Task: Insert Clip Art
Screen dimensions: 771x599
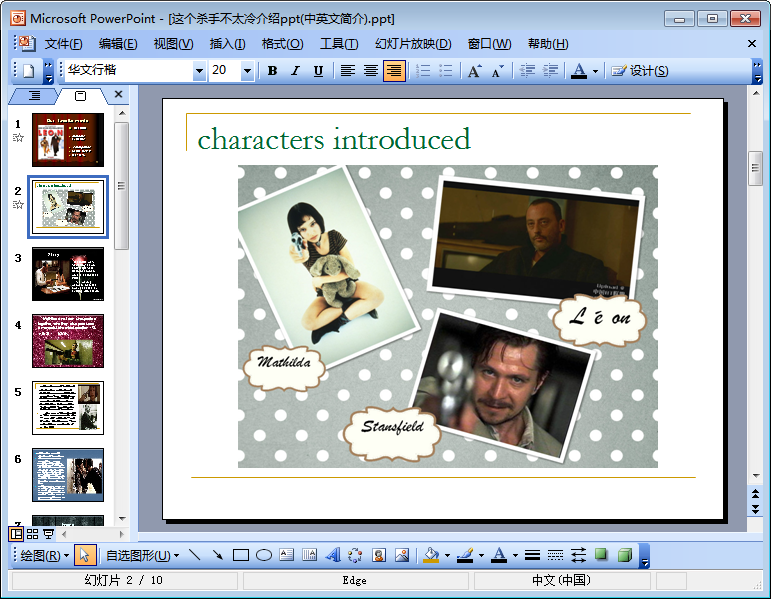Action: [379, 556]
